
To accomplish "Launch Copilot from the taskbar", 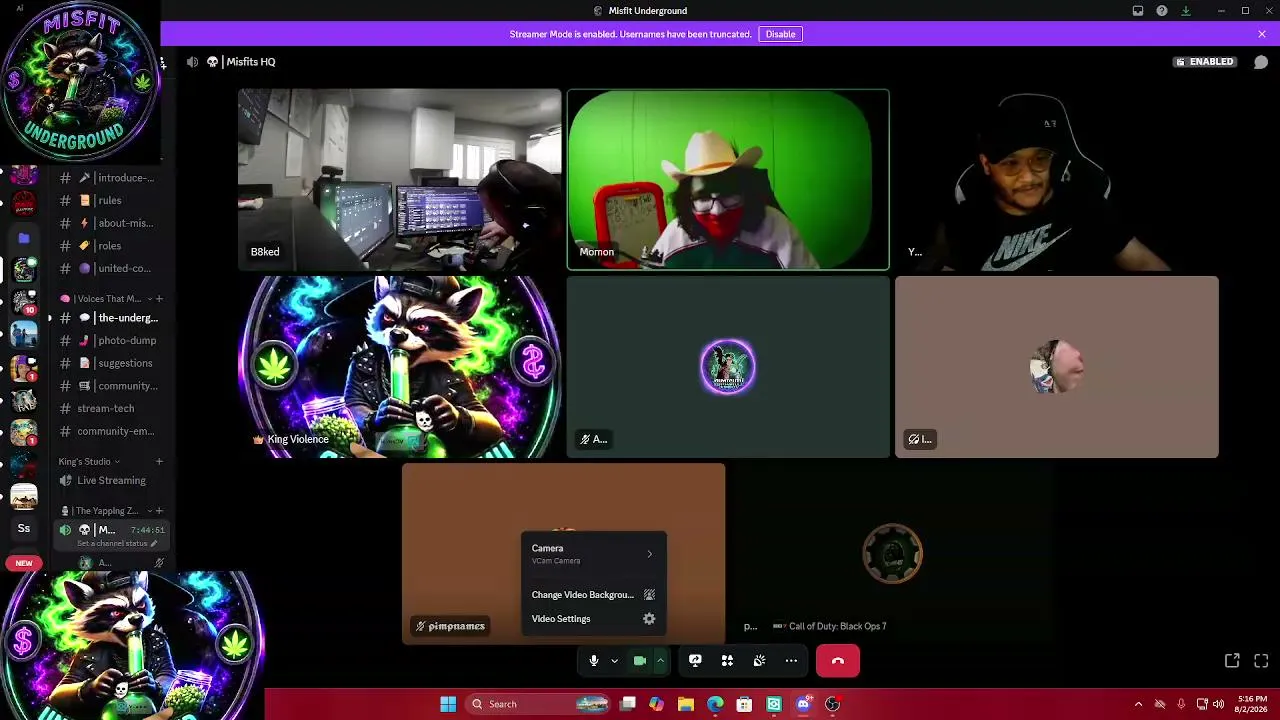I will pos(656,704).
